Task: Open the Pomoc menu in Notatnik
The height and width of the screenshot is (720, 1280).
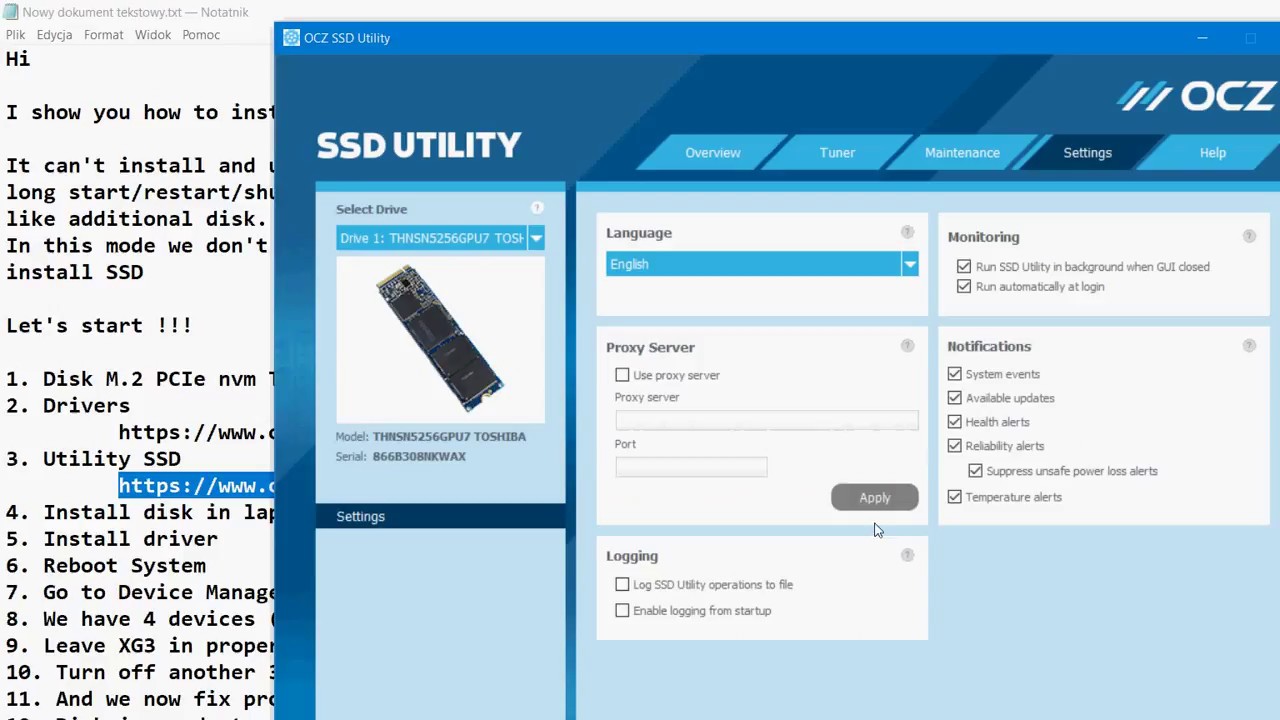Action: [x=201, y=34]
